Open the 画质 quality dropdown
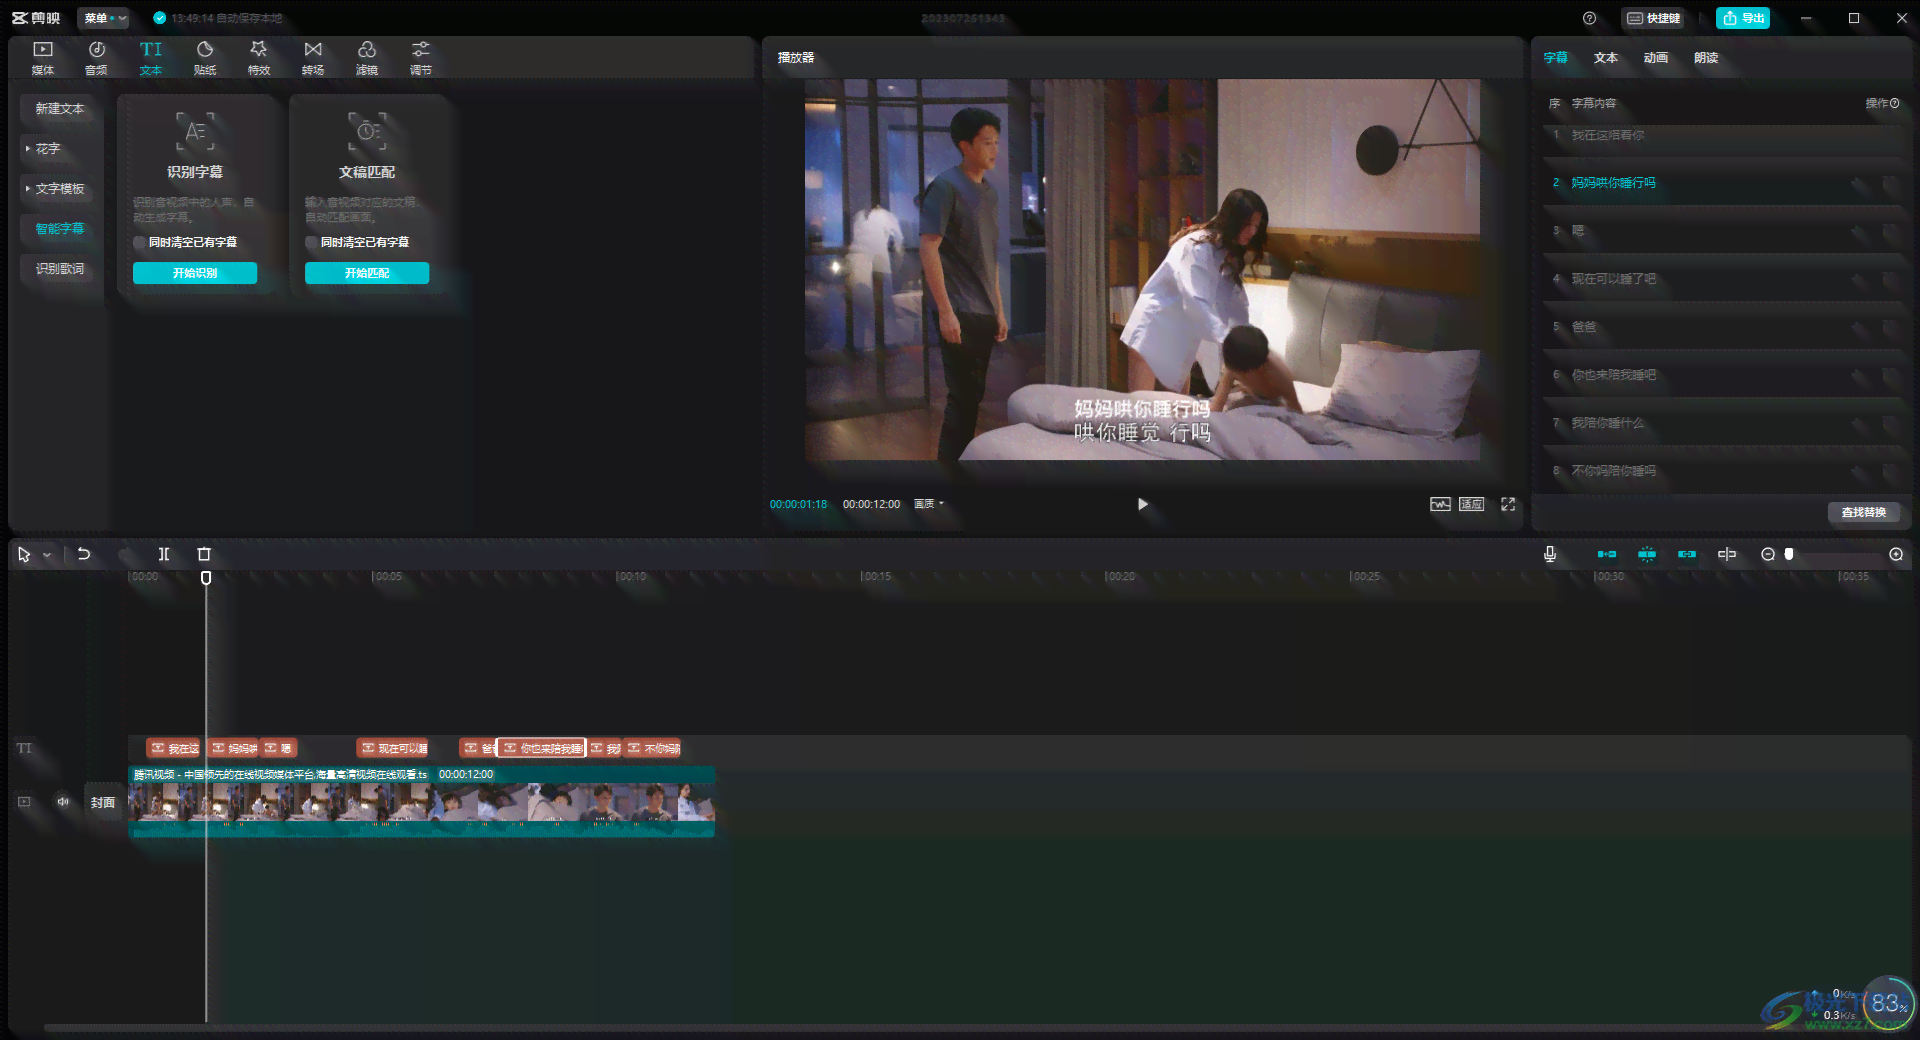This screenshot has width=1920, height=1040. click(x=929, y=504)
